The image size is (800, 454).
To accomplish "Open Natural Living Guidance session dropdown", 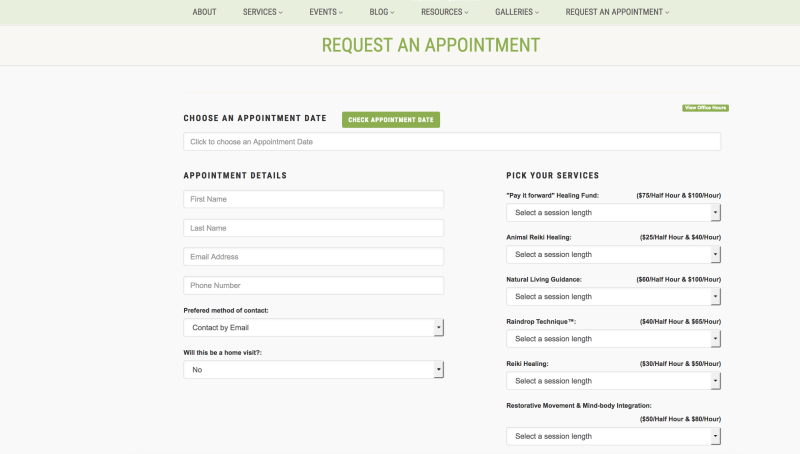I will point(613,297).
